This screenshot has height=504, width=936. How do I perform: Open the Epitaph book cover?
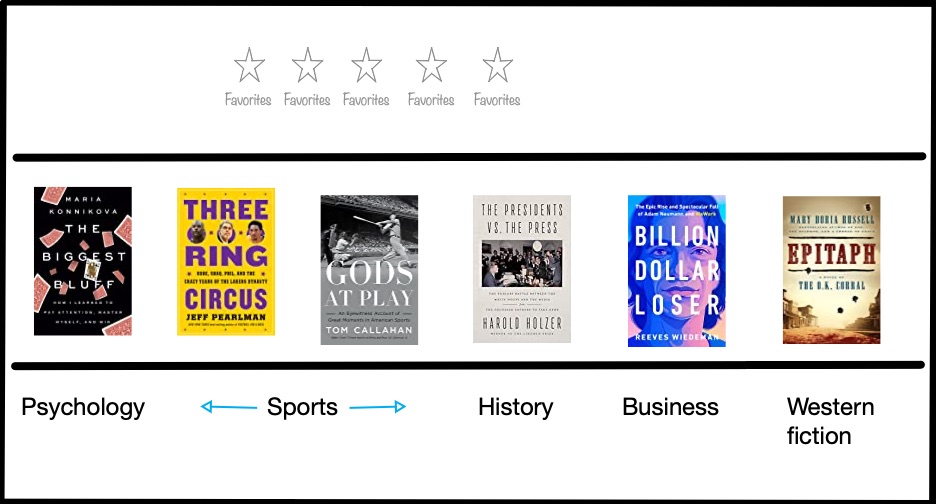[831, 270]
